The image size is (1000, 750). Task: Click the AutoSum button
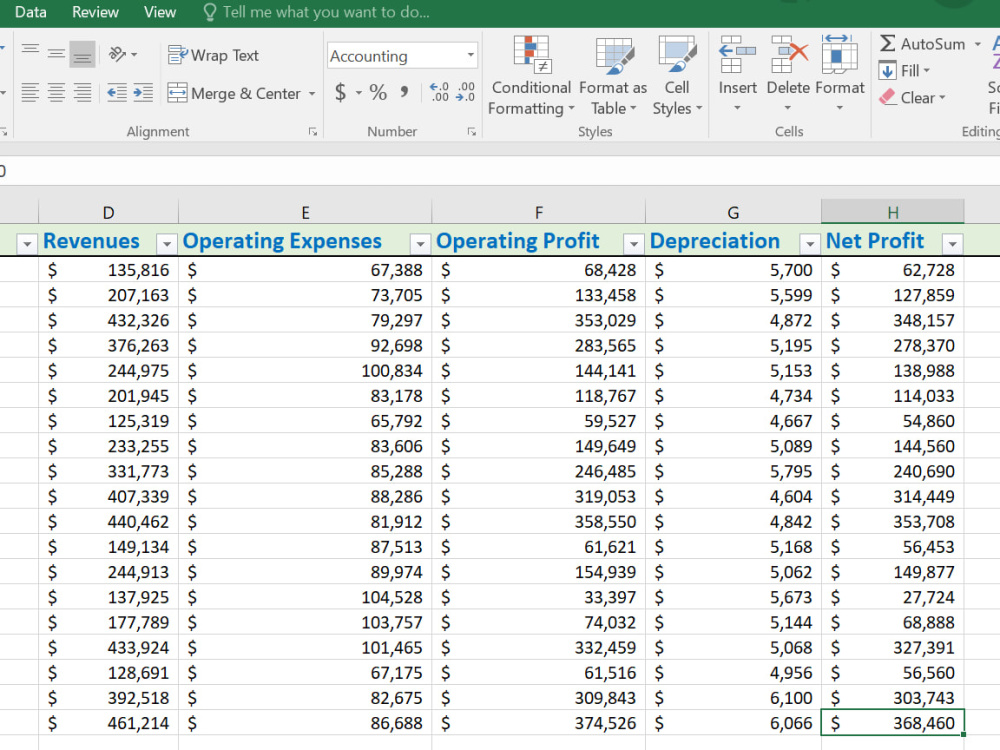923,44
